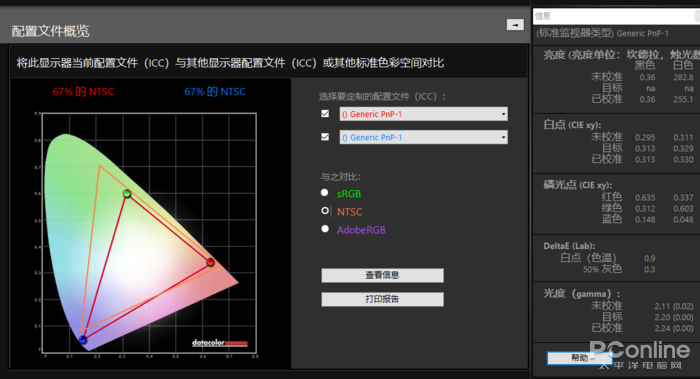Click the 与之对比 label
The height and width of the screenshot is (379, 700).
point(341,177)
